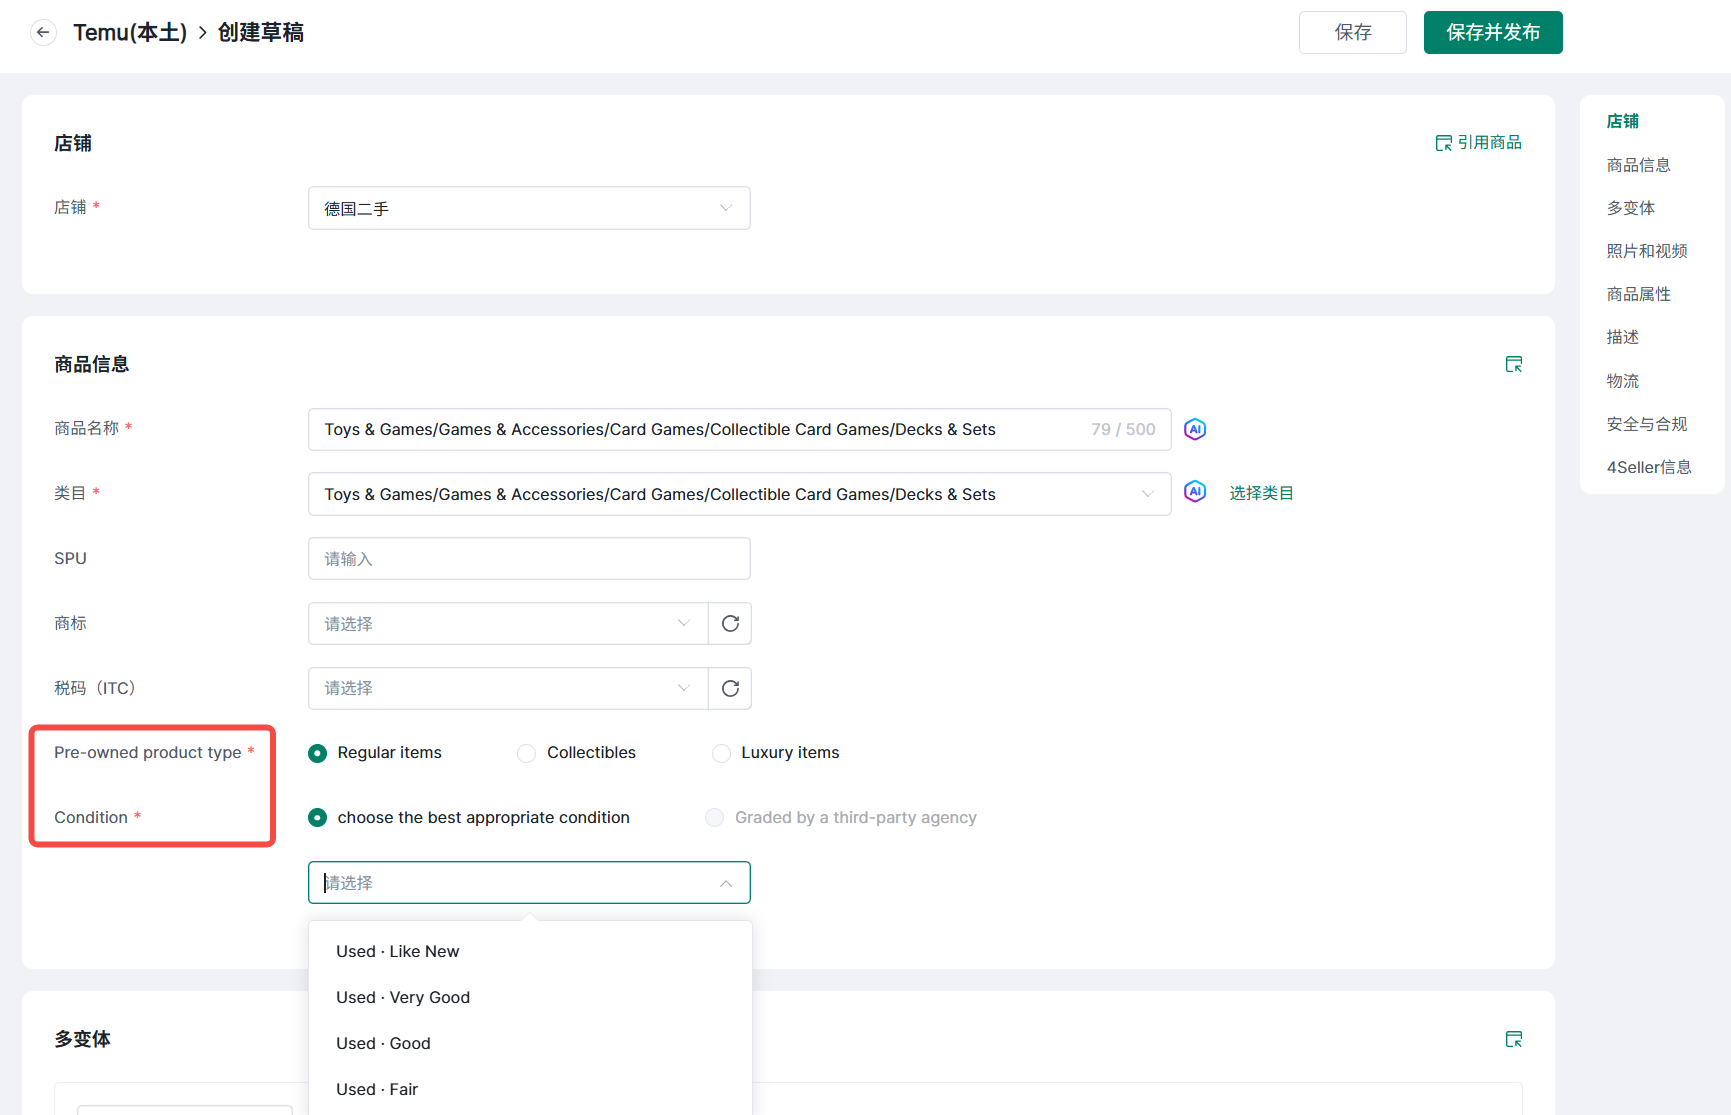
Task: Jump to 照片和视频 section in sidebar
Action: coord(1646,251)
